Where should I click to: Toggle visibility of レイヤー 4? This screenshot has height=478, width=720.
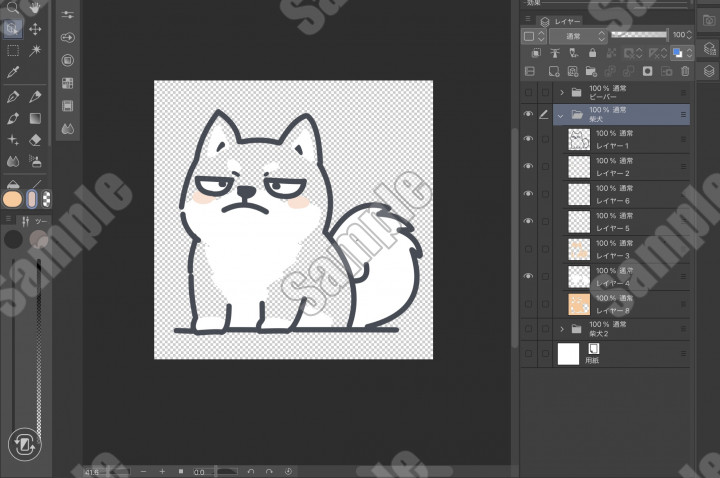[x=529, y=276]
